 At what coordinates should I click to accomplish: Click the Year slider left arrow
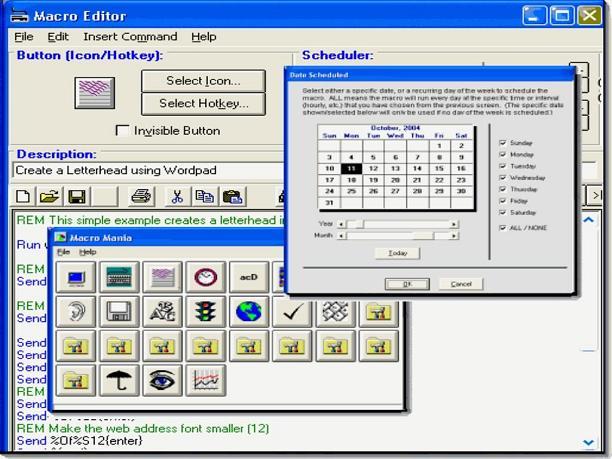pos(342,224)
